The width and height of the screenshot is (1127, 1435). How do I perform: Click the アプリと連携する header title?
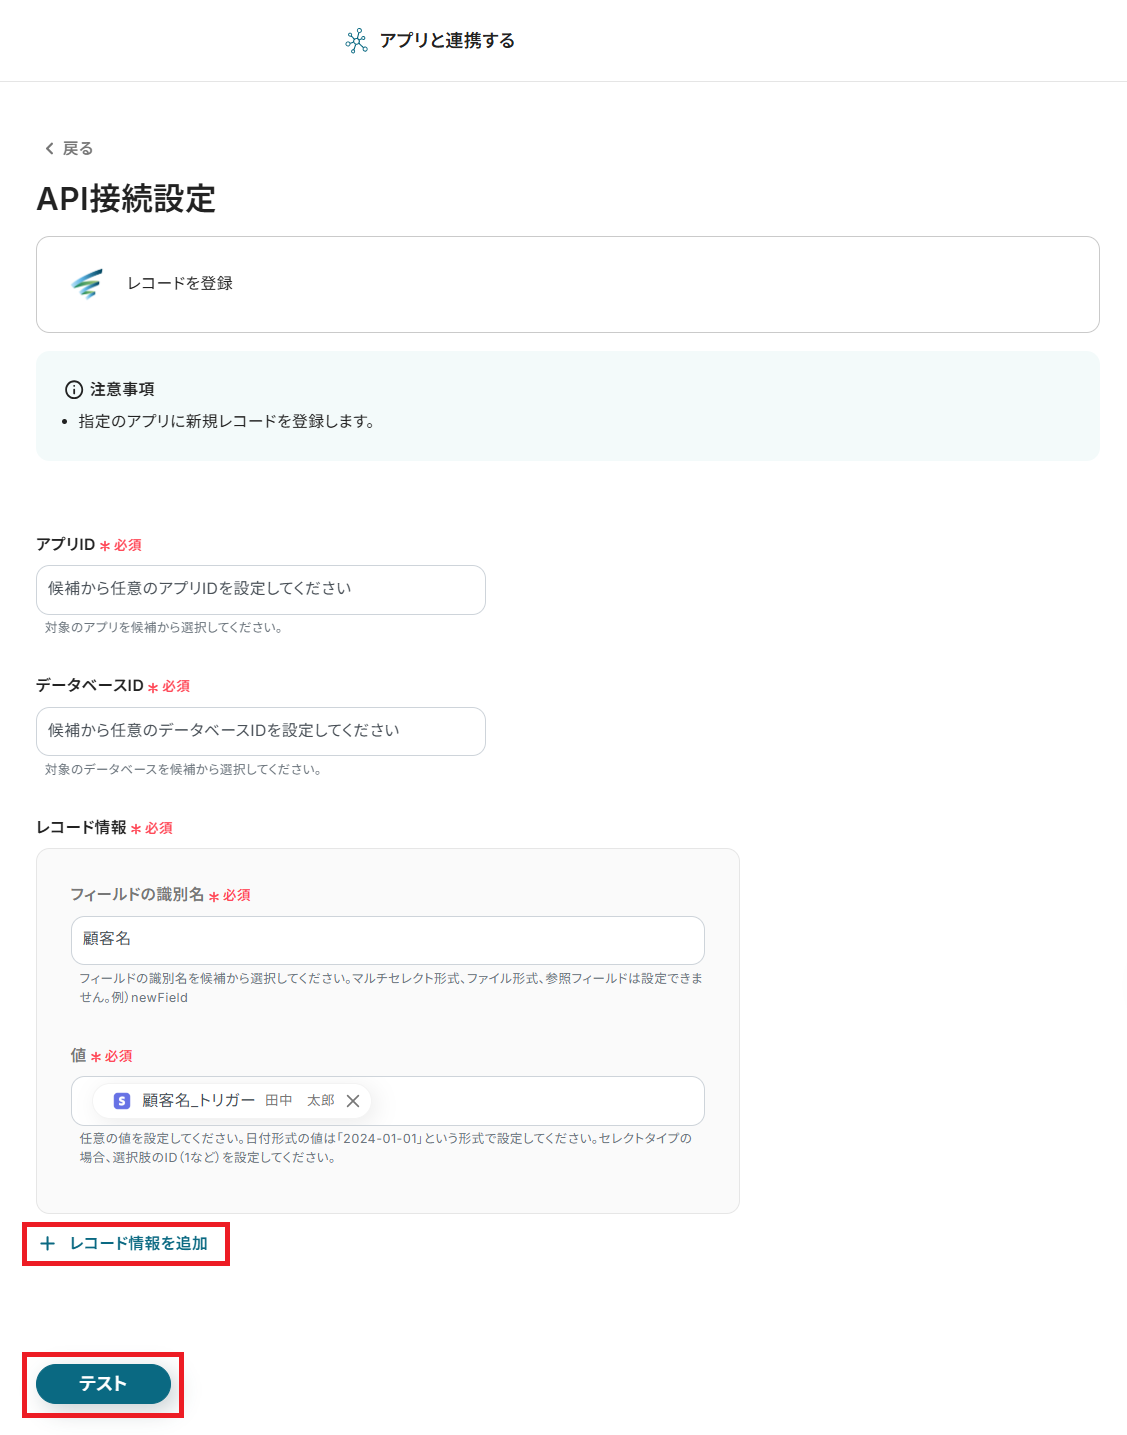click(447, 41)
